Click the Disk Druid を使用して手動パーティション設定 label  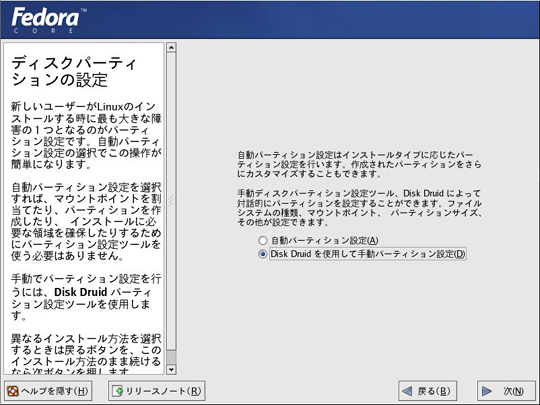pyautogui.click(x=368, y=254)
